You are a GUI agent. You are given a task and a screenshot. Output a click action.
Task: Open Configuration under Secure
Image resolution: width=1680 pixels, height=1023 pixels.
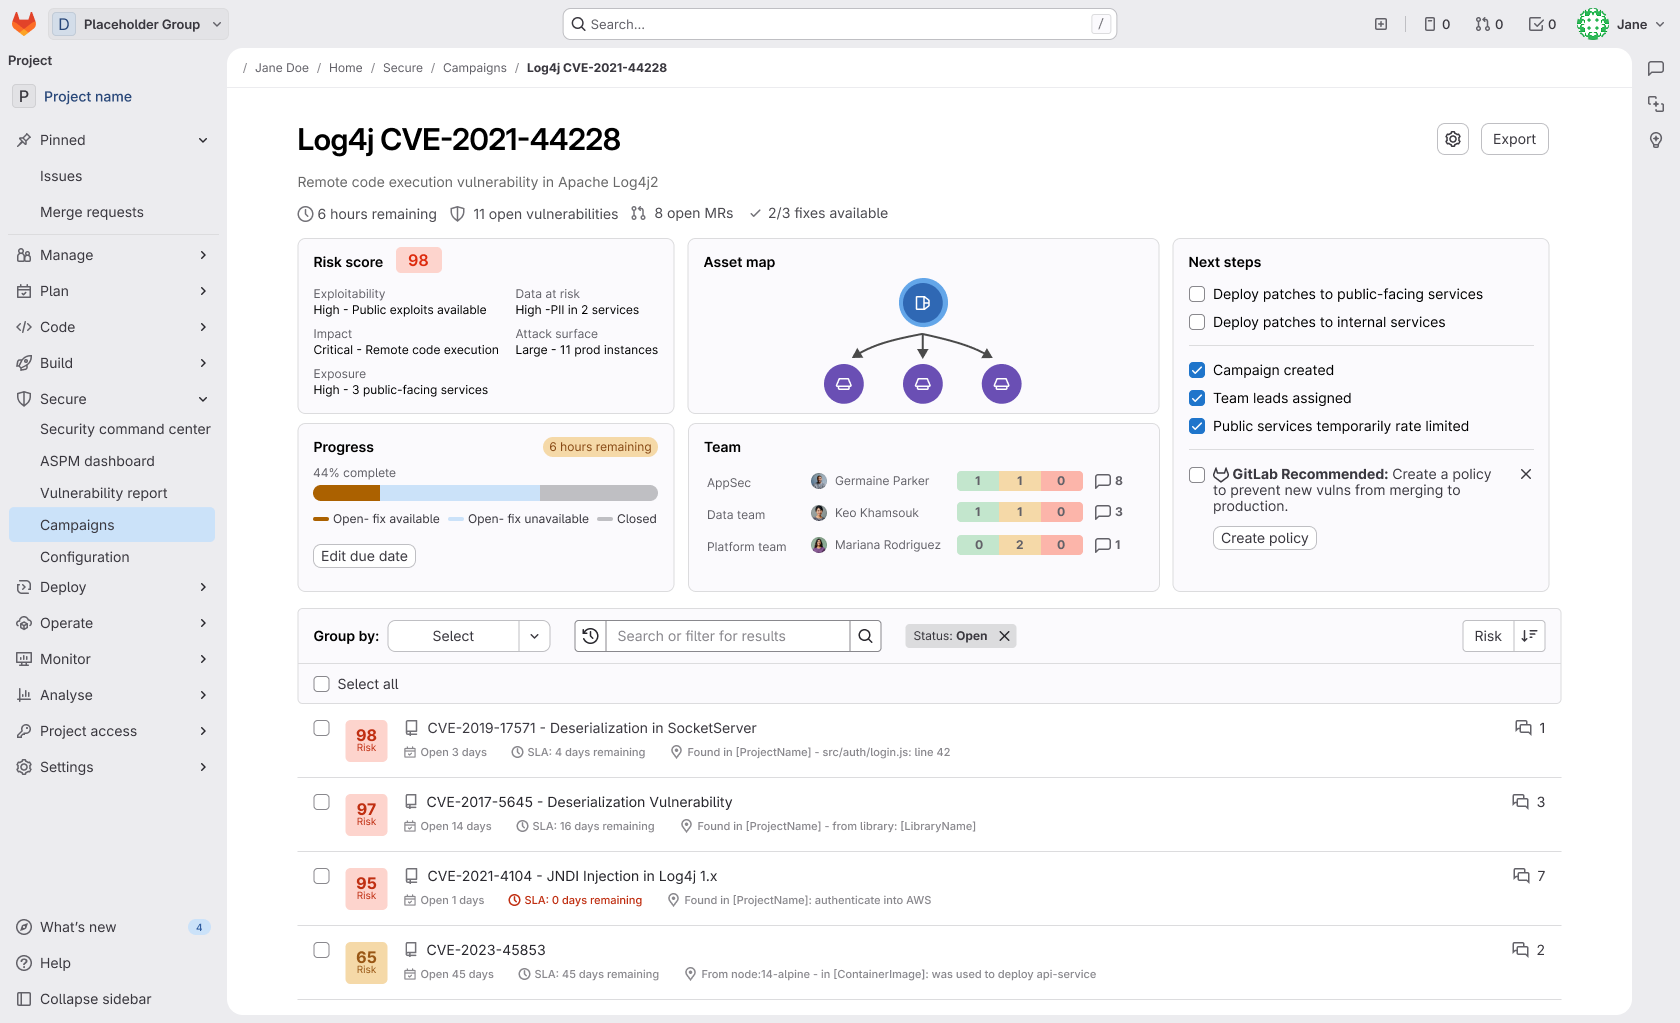(x=85, y=557)
